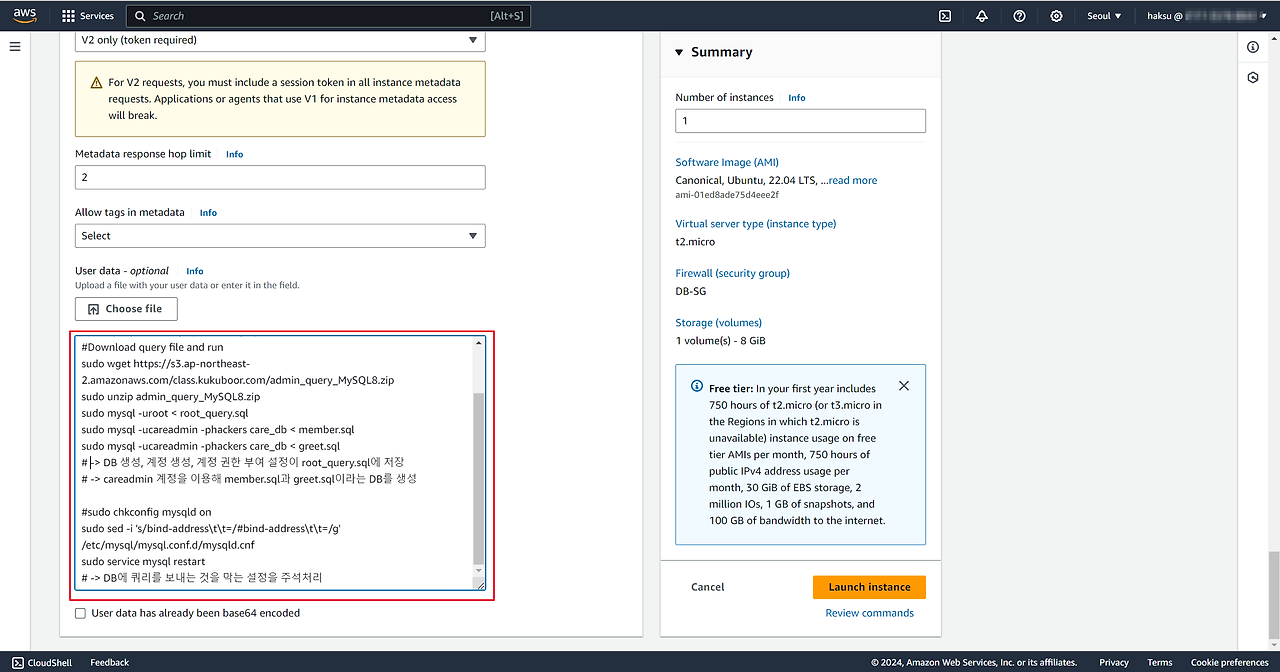Click the Choose file button
The image size is (1280, 672).
(126, 309)
